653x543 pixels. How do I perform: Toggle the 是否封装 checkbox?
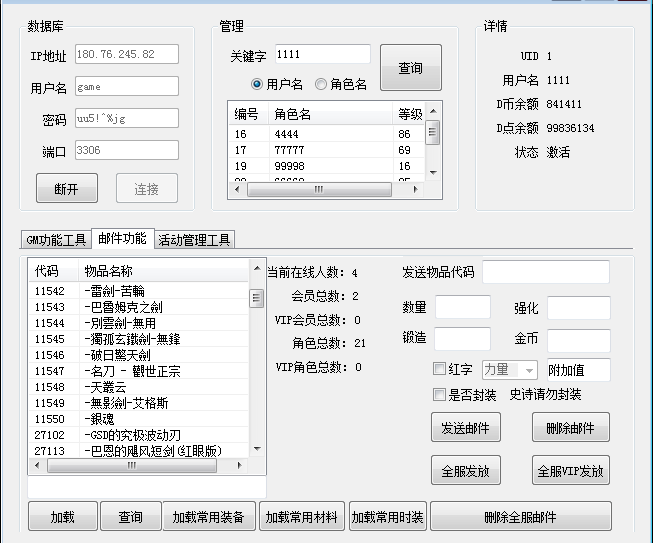point(439,394)
